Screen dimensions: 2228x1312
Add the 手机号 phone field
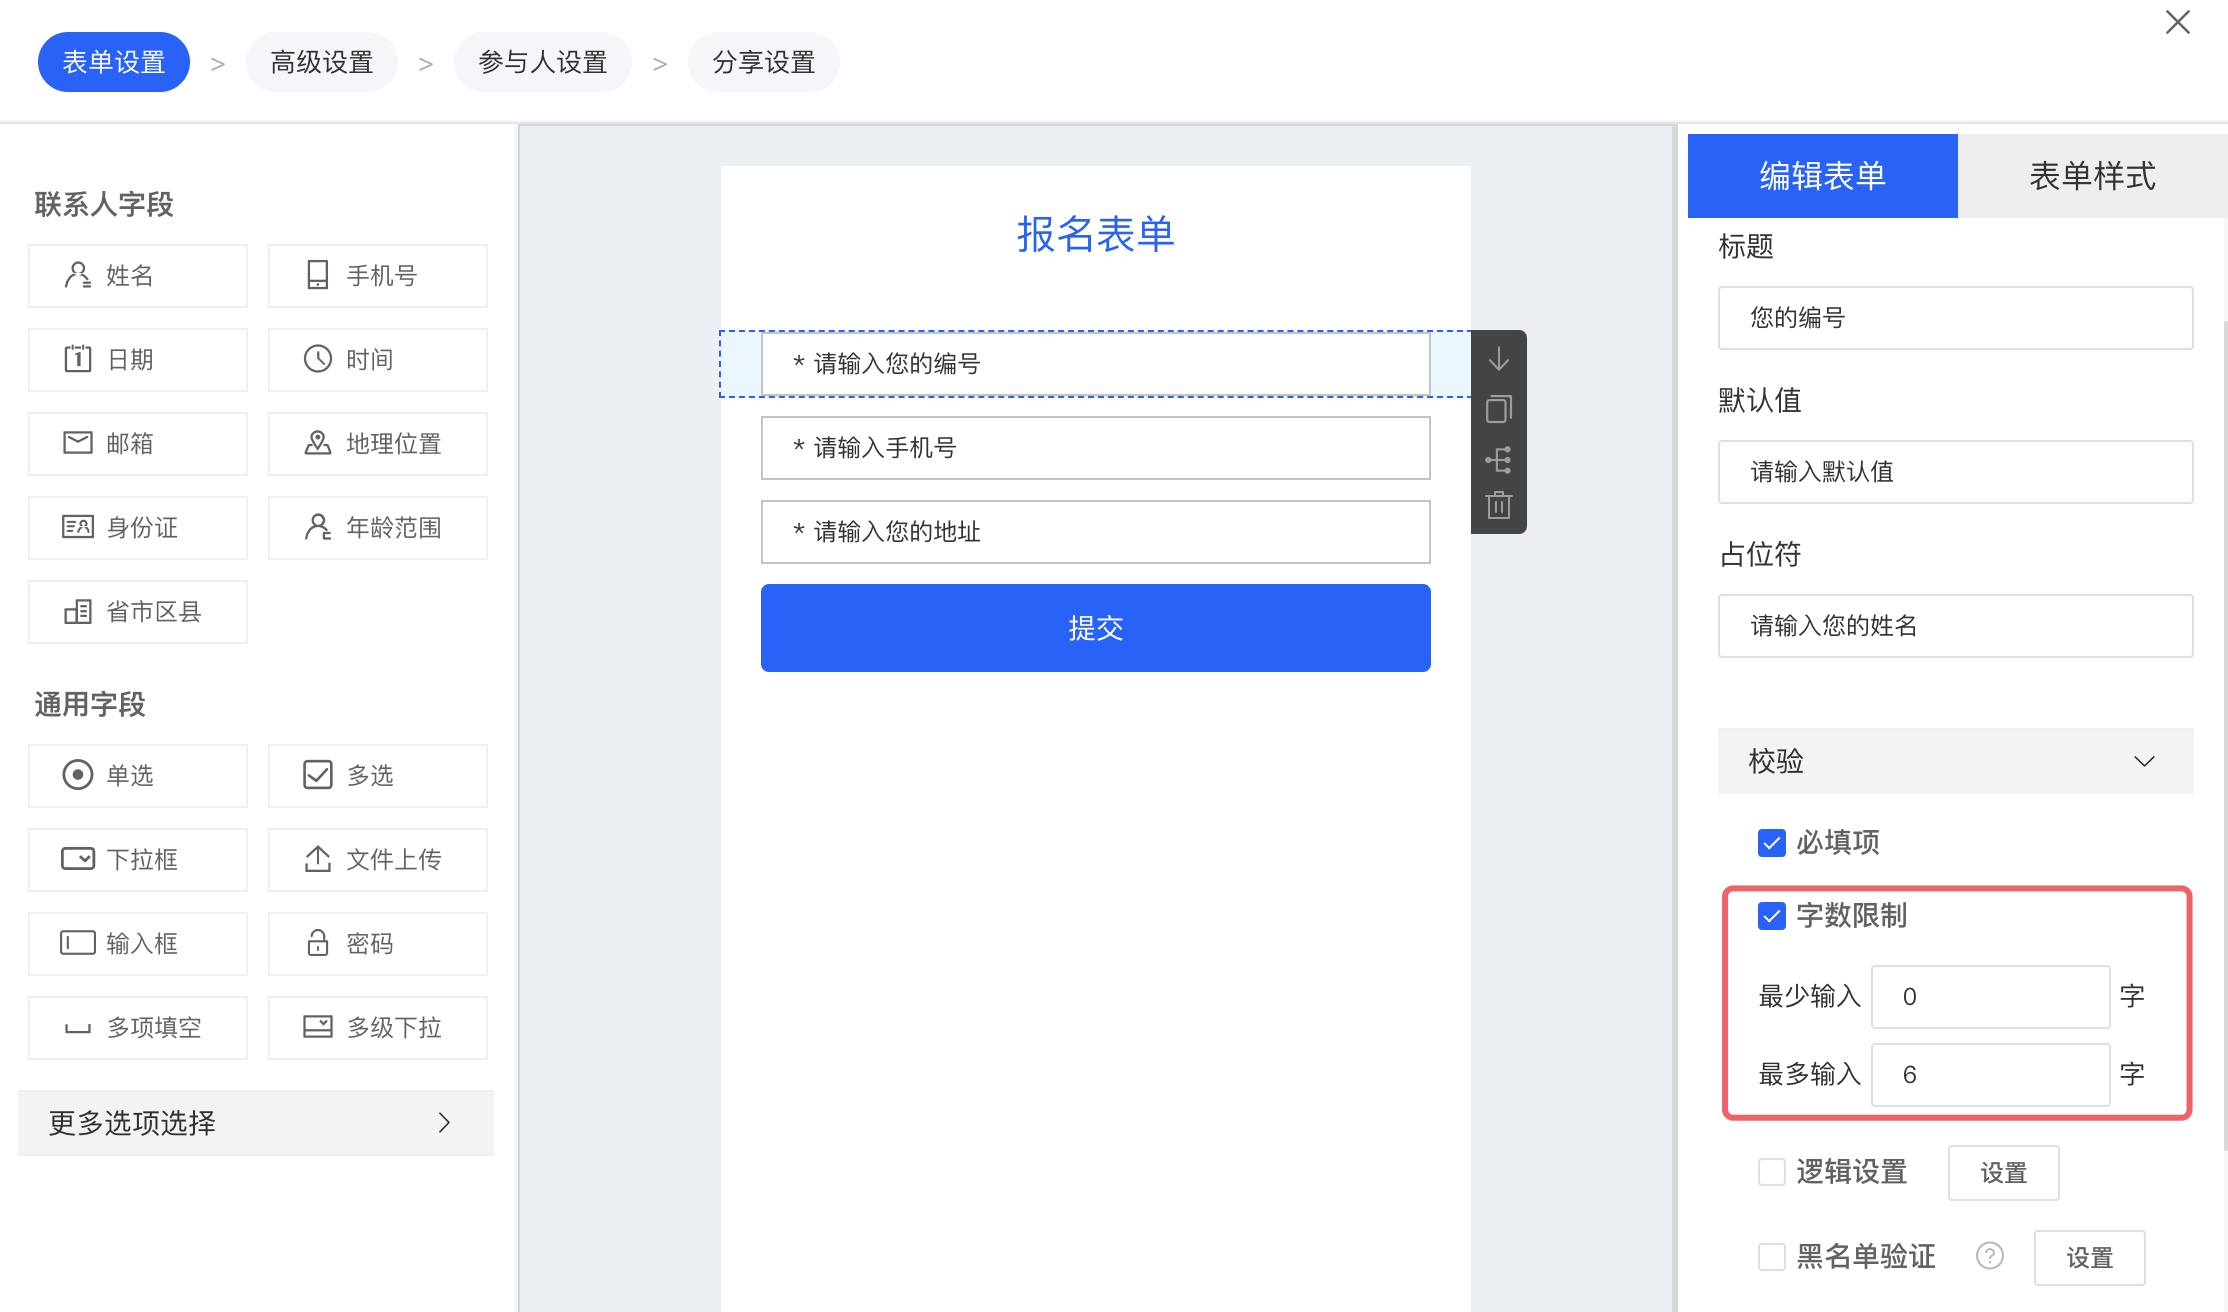[x=378, y=276]
